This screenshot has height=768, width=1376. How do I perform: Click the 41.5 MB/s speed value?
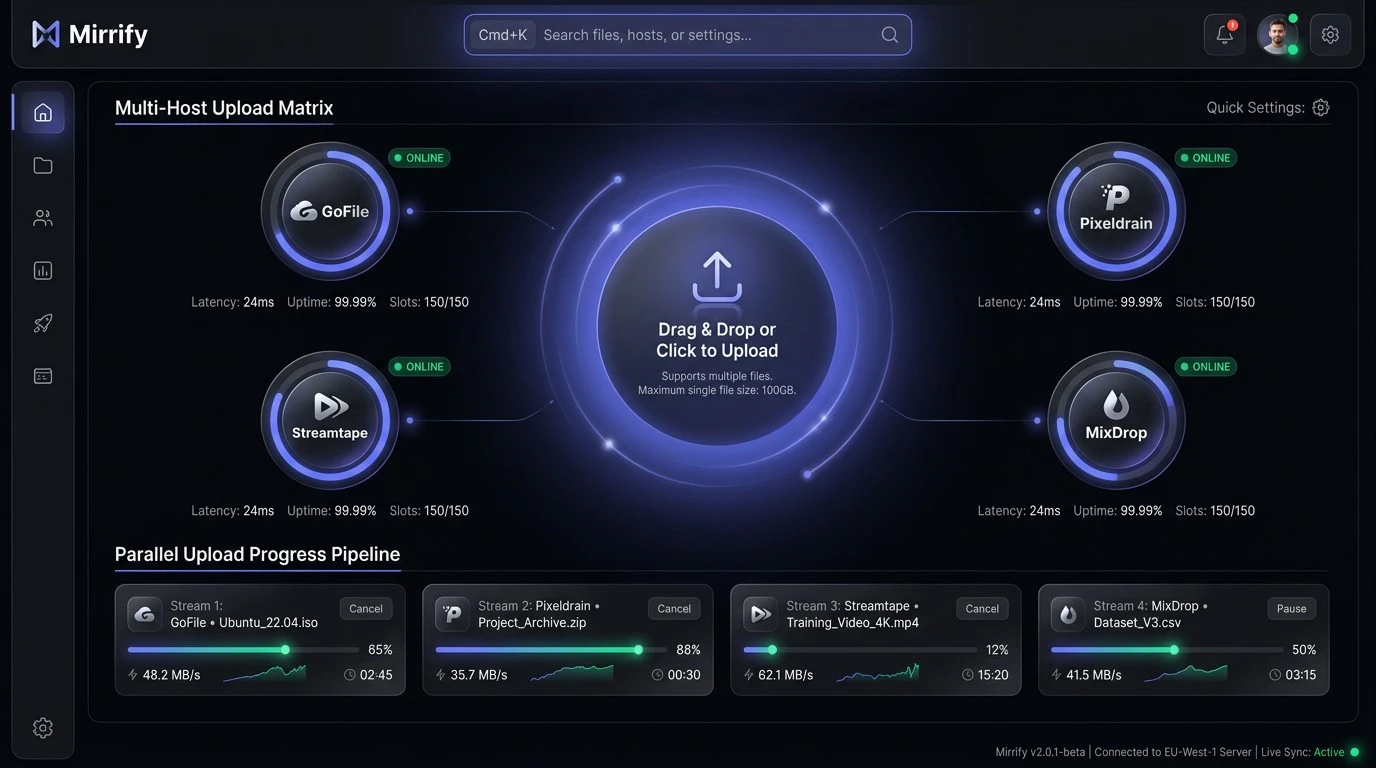pos(1095,675)
